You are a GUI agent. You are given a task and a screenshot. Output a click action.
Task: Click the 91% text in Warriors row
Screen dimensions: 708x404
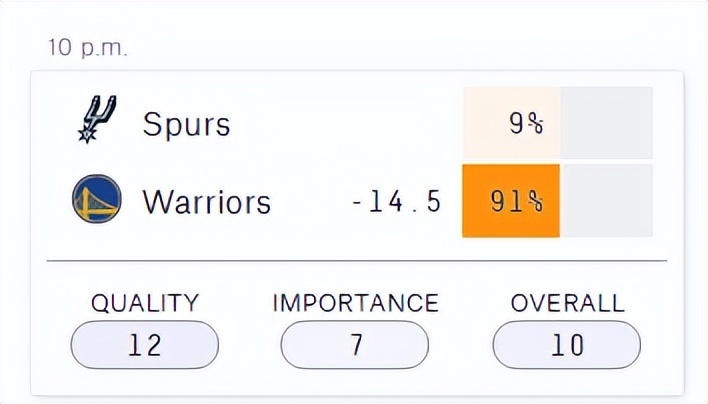(x=517, y=201)
